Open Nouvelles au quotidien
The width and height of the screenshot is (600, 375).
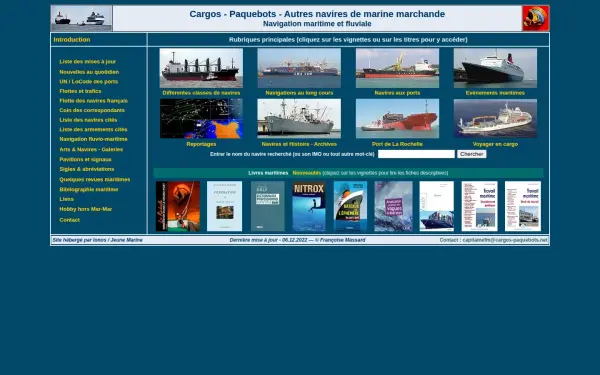(89, 72)
